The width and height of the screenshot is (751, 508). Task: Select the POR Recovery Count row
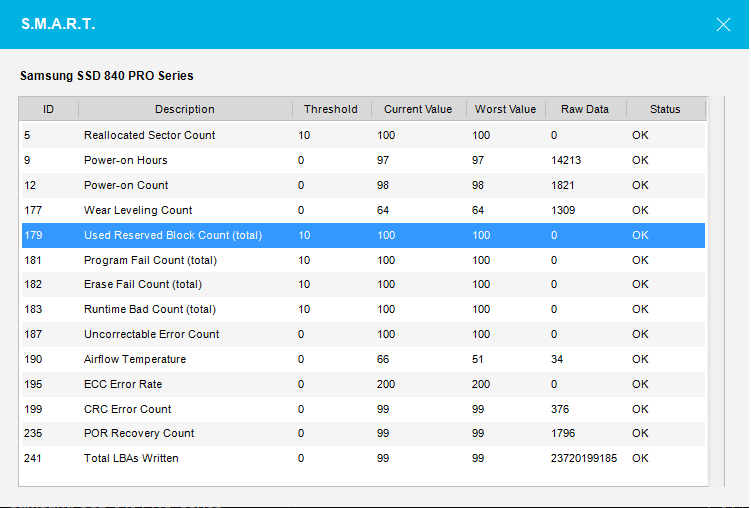point(363,433)
